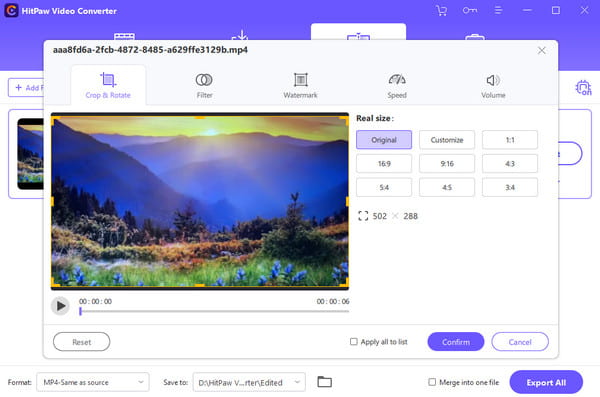This screenshot has height=397, width=600.
Task: Open the shopping cart icon
Action: 441,10
